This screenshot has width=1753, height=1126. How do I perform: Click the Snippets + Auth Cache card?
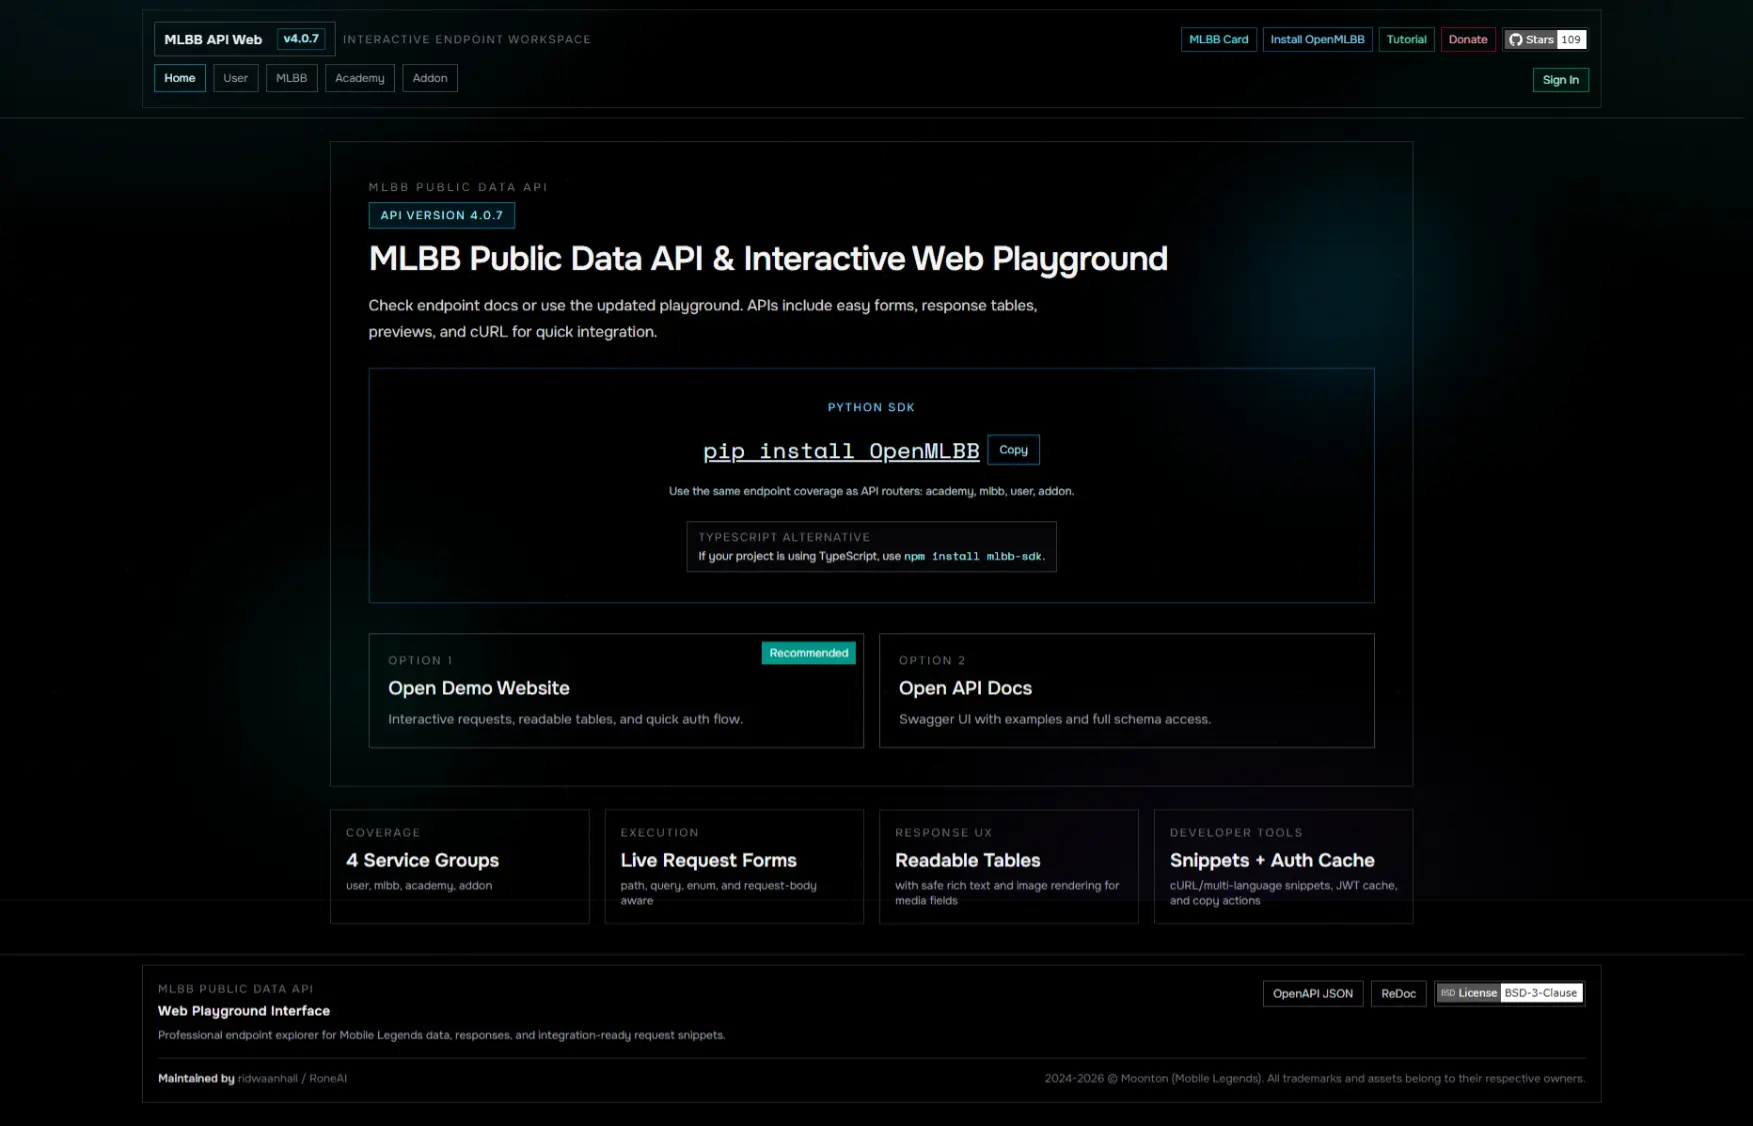coord(1283,866)
